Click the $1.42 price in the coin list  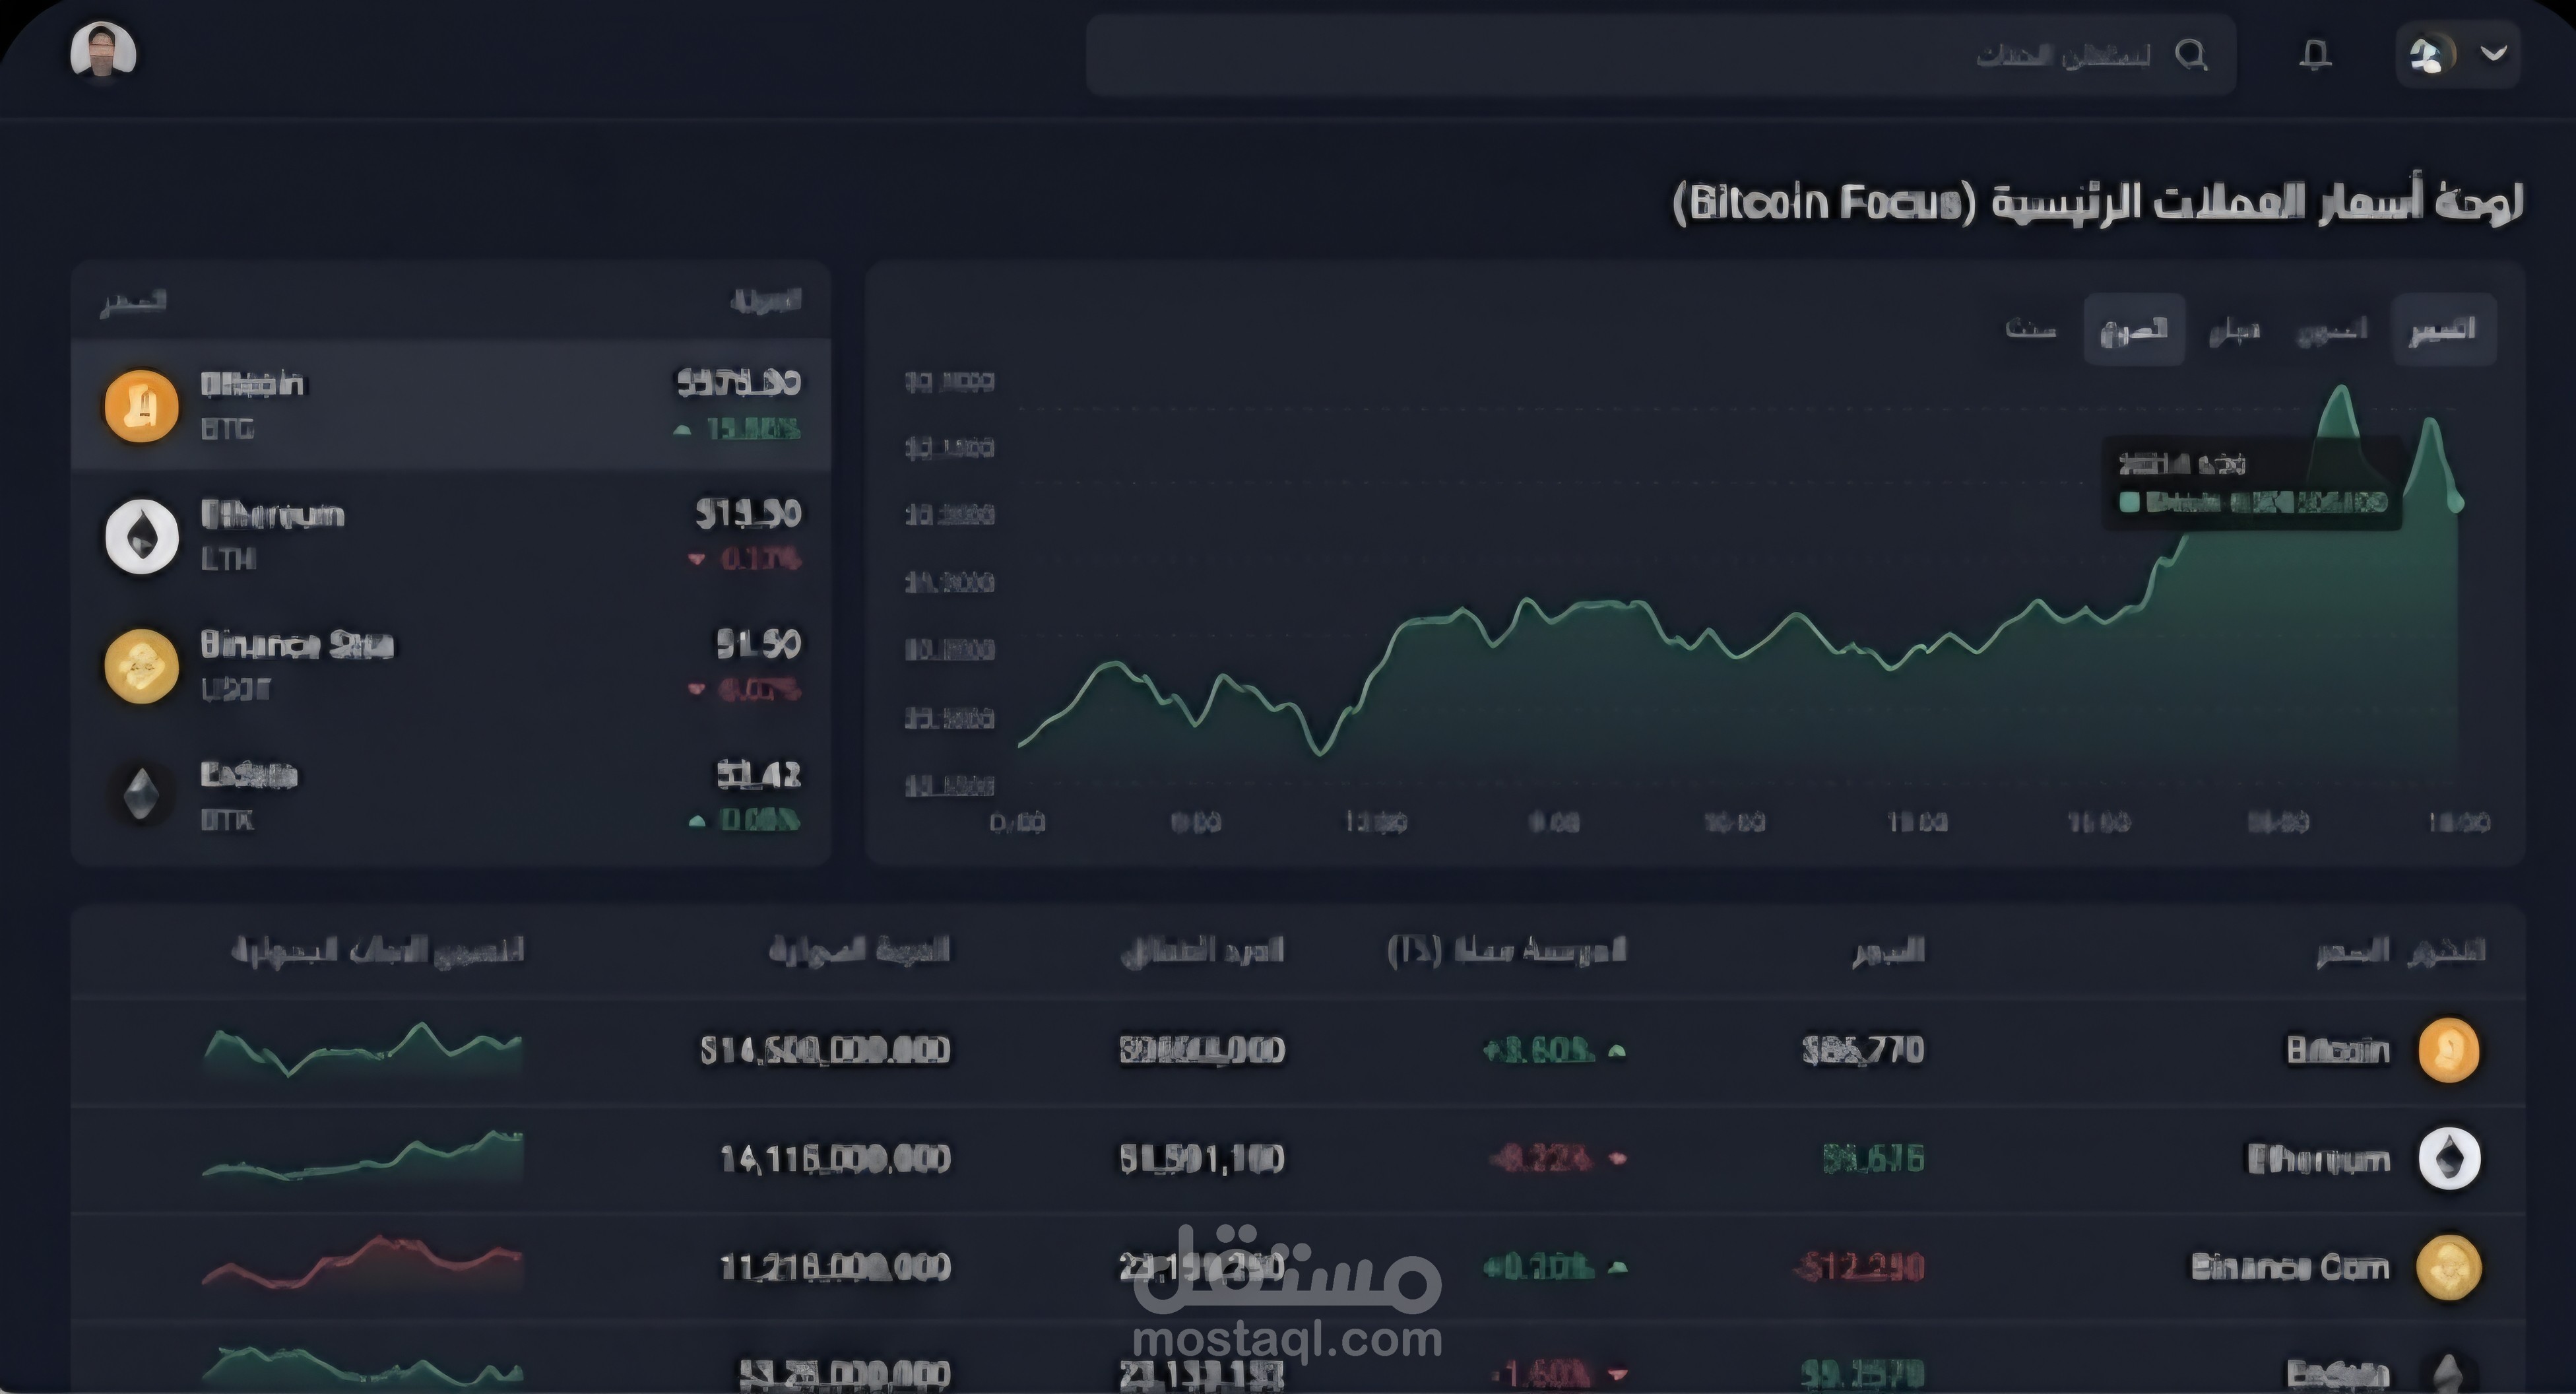pyautogui.click(x=758, y=775)
